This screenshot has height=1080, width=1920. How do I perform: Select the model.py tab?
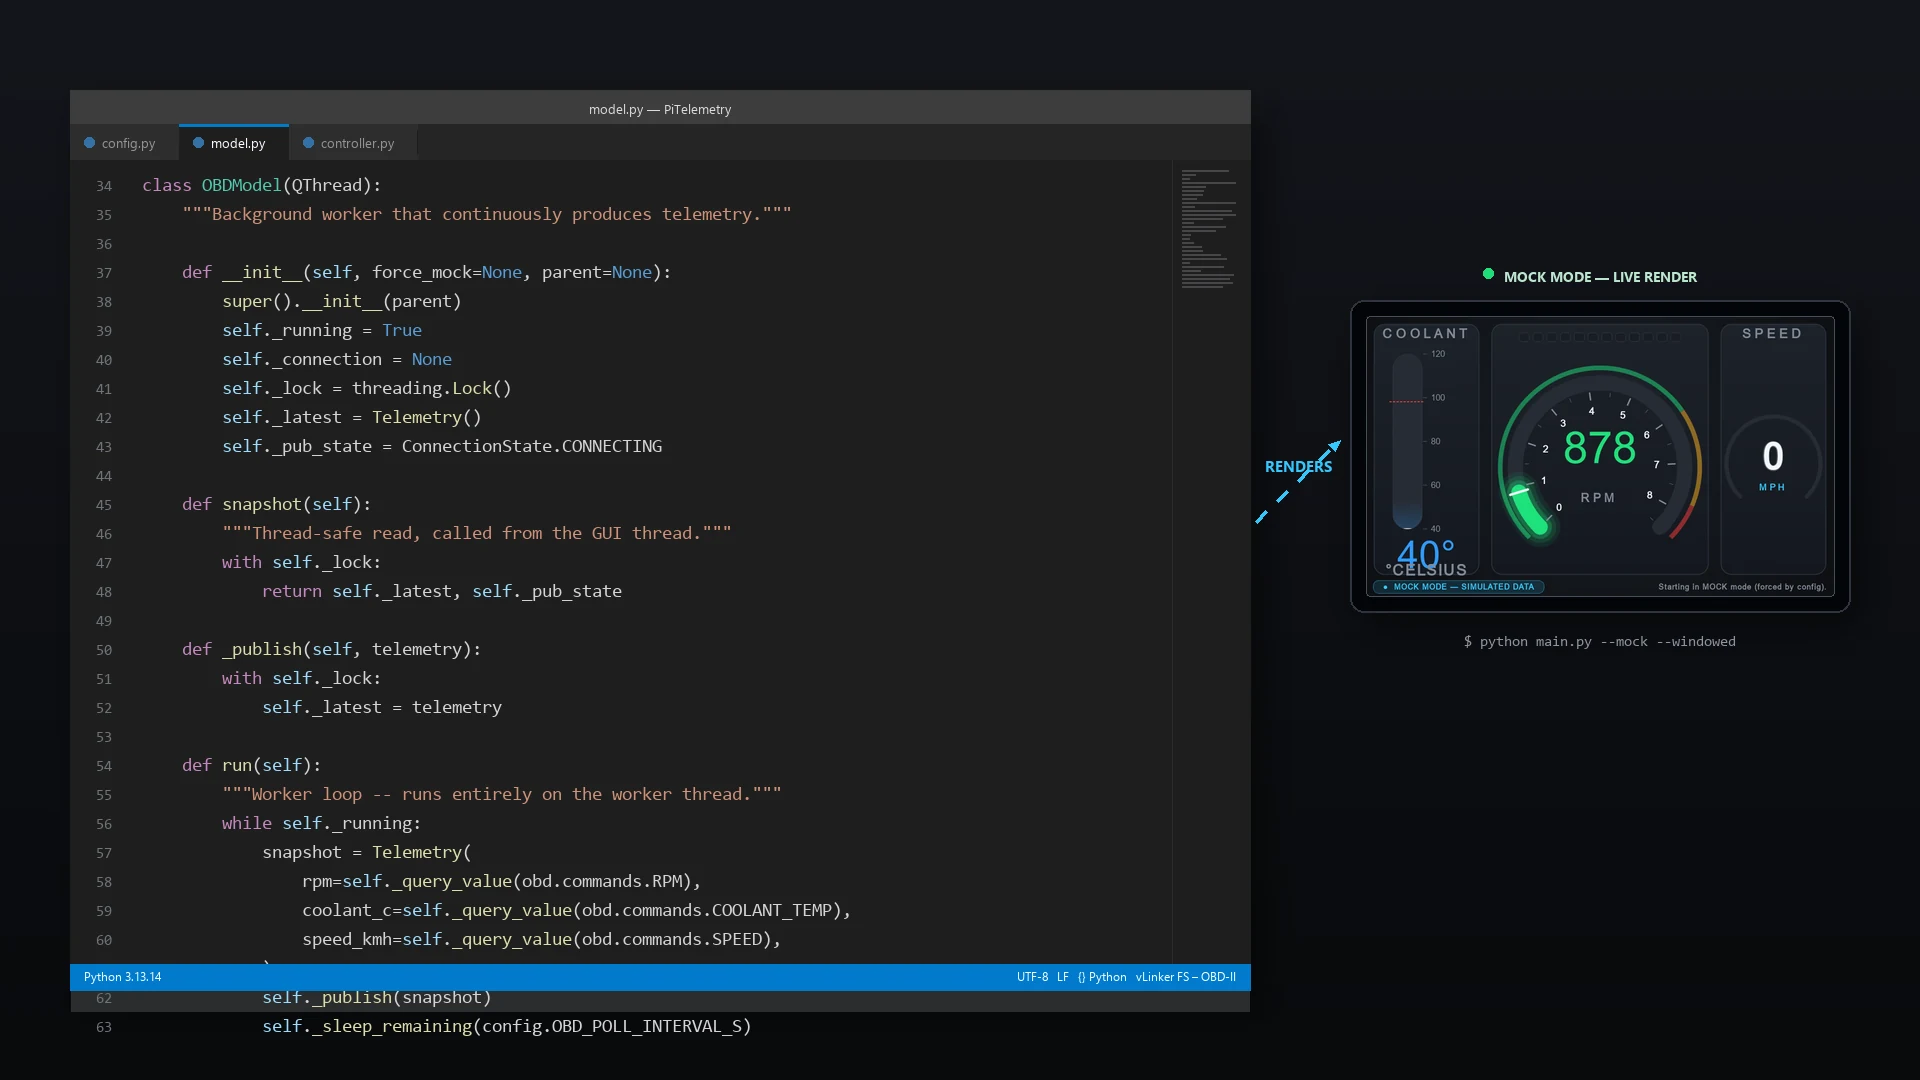(233, 143)
